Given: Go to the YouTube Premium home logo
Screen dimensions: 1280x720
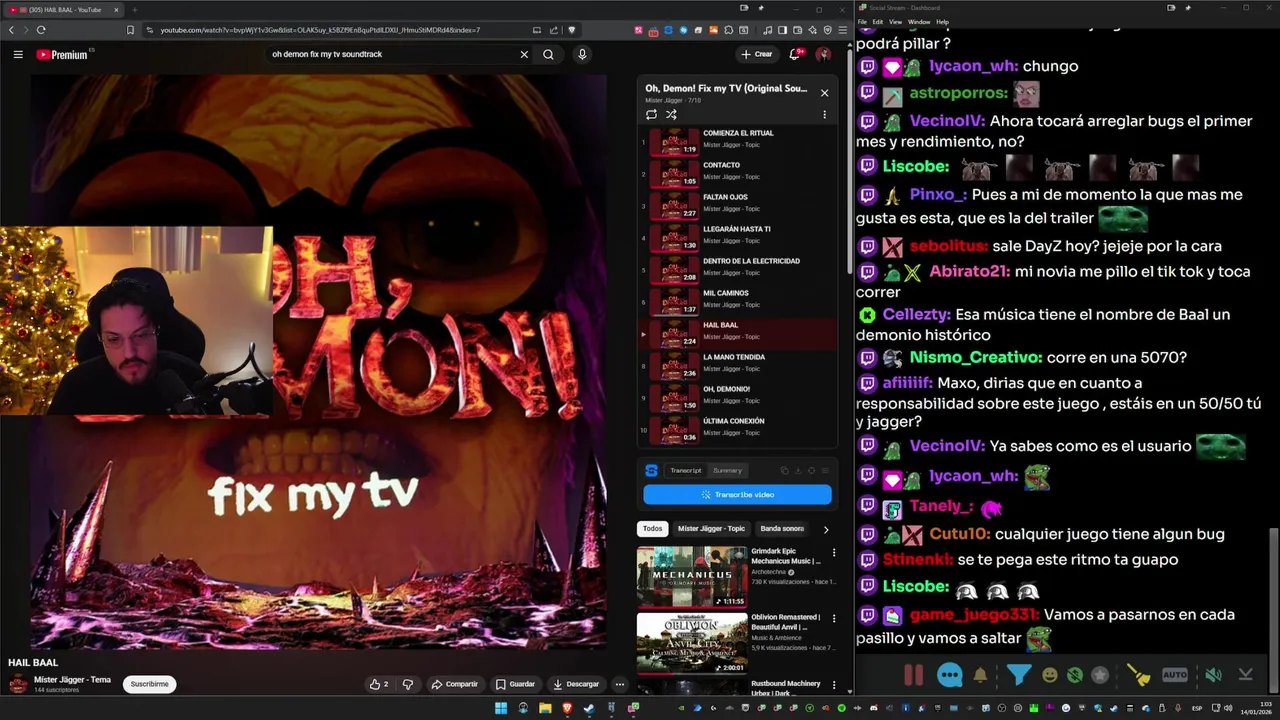Looking at the screenshot, I should [x=63, y=54].
